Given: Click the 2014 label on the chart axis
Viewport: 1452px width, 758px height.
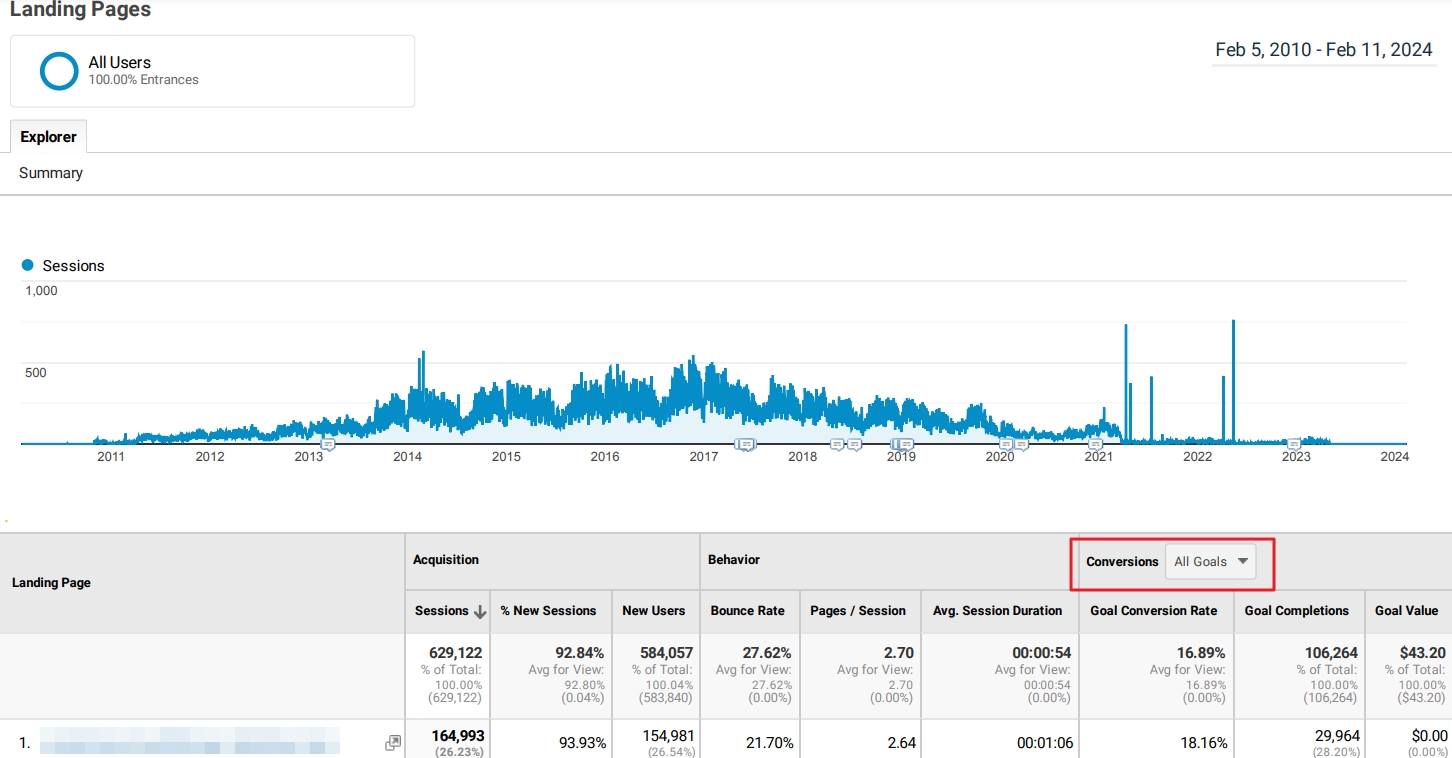Looking at the screenshot, I should click(407, 457).
